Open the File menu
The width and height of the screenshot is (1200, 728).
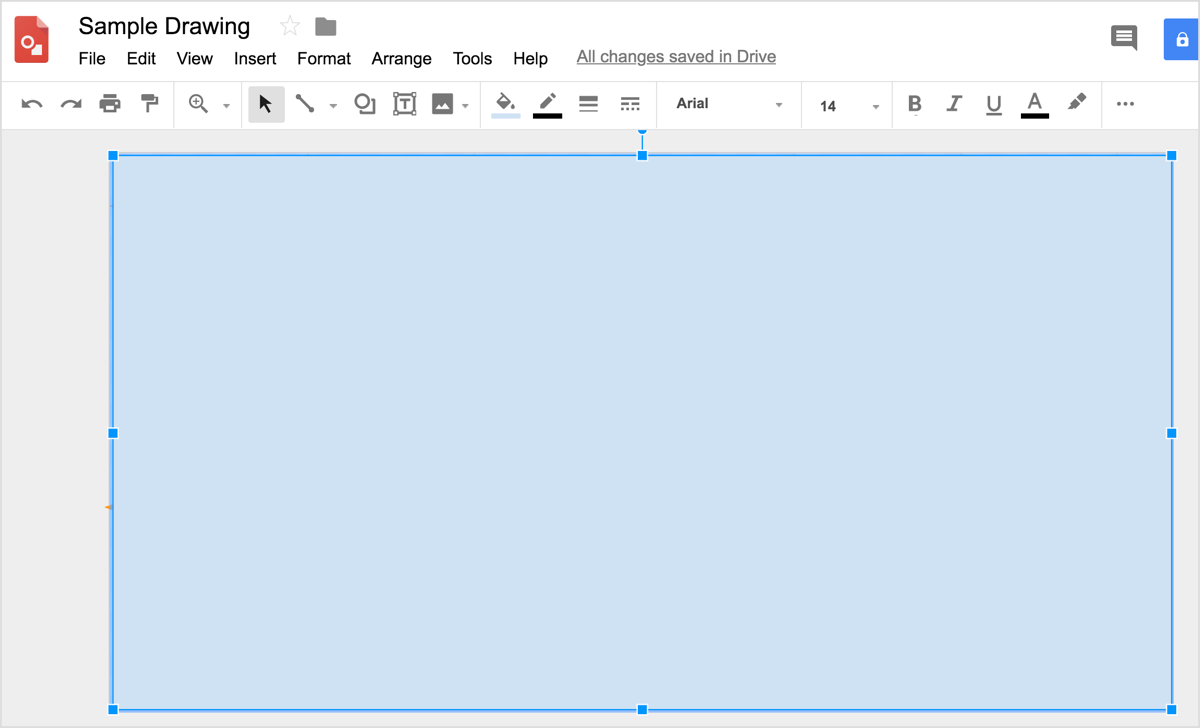(92, 58)
